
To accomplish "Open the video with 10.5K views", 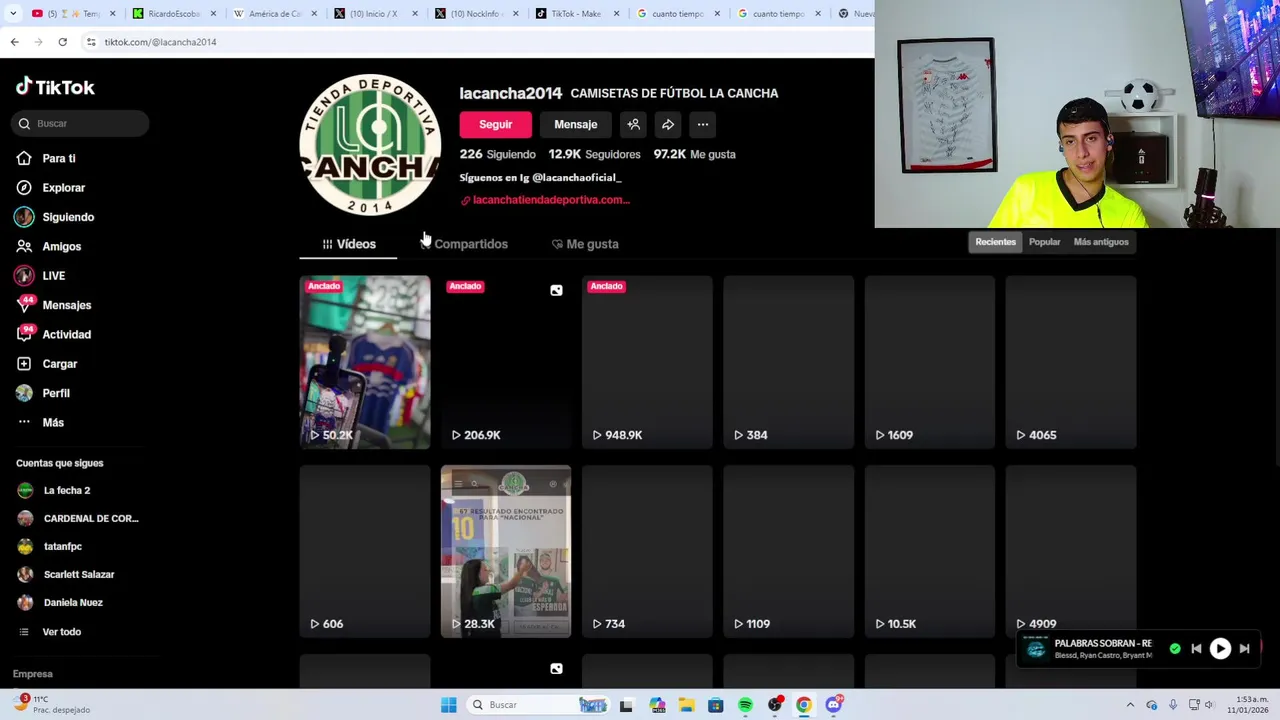I will coord(929,551).
